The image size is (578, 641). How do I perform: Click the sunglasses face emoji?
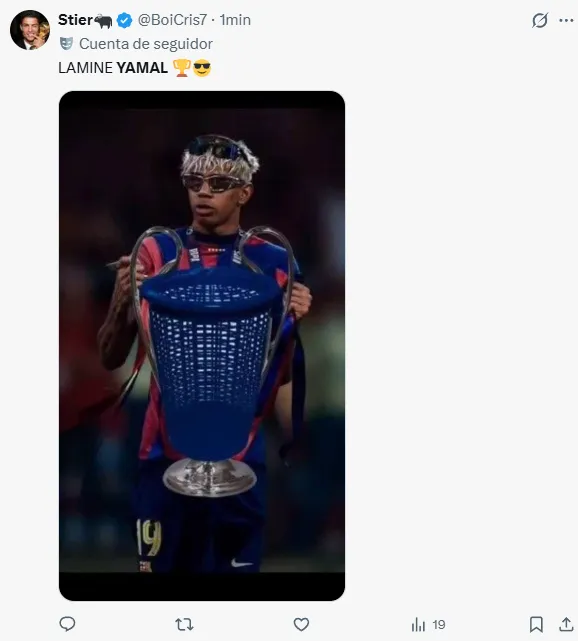pos(202,68)
